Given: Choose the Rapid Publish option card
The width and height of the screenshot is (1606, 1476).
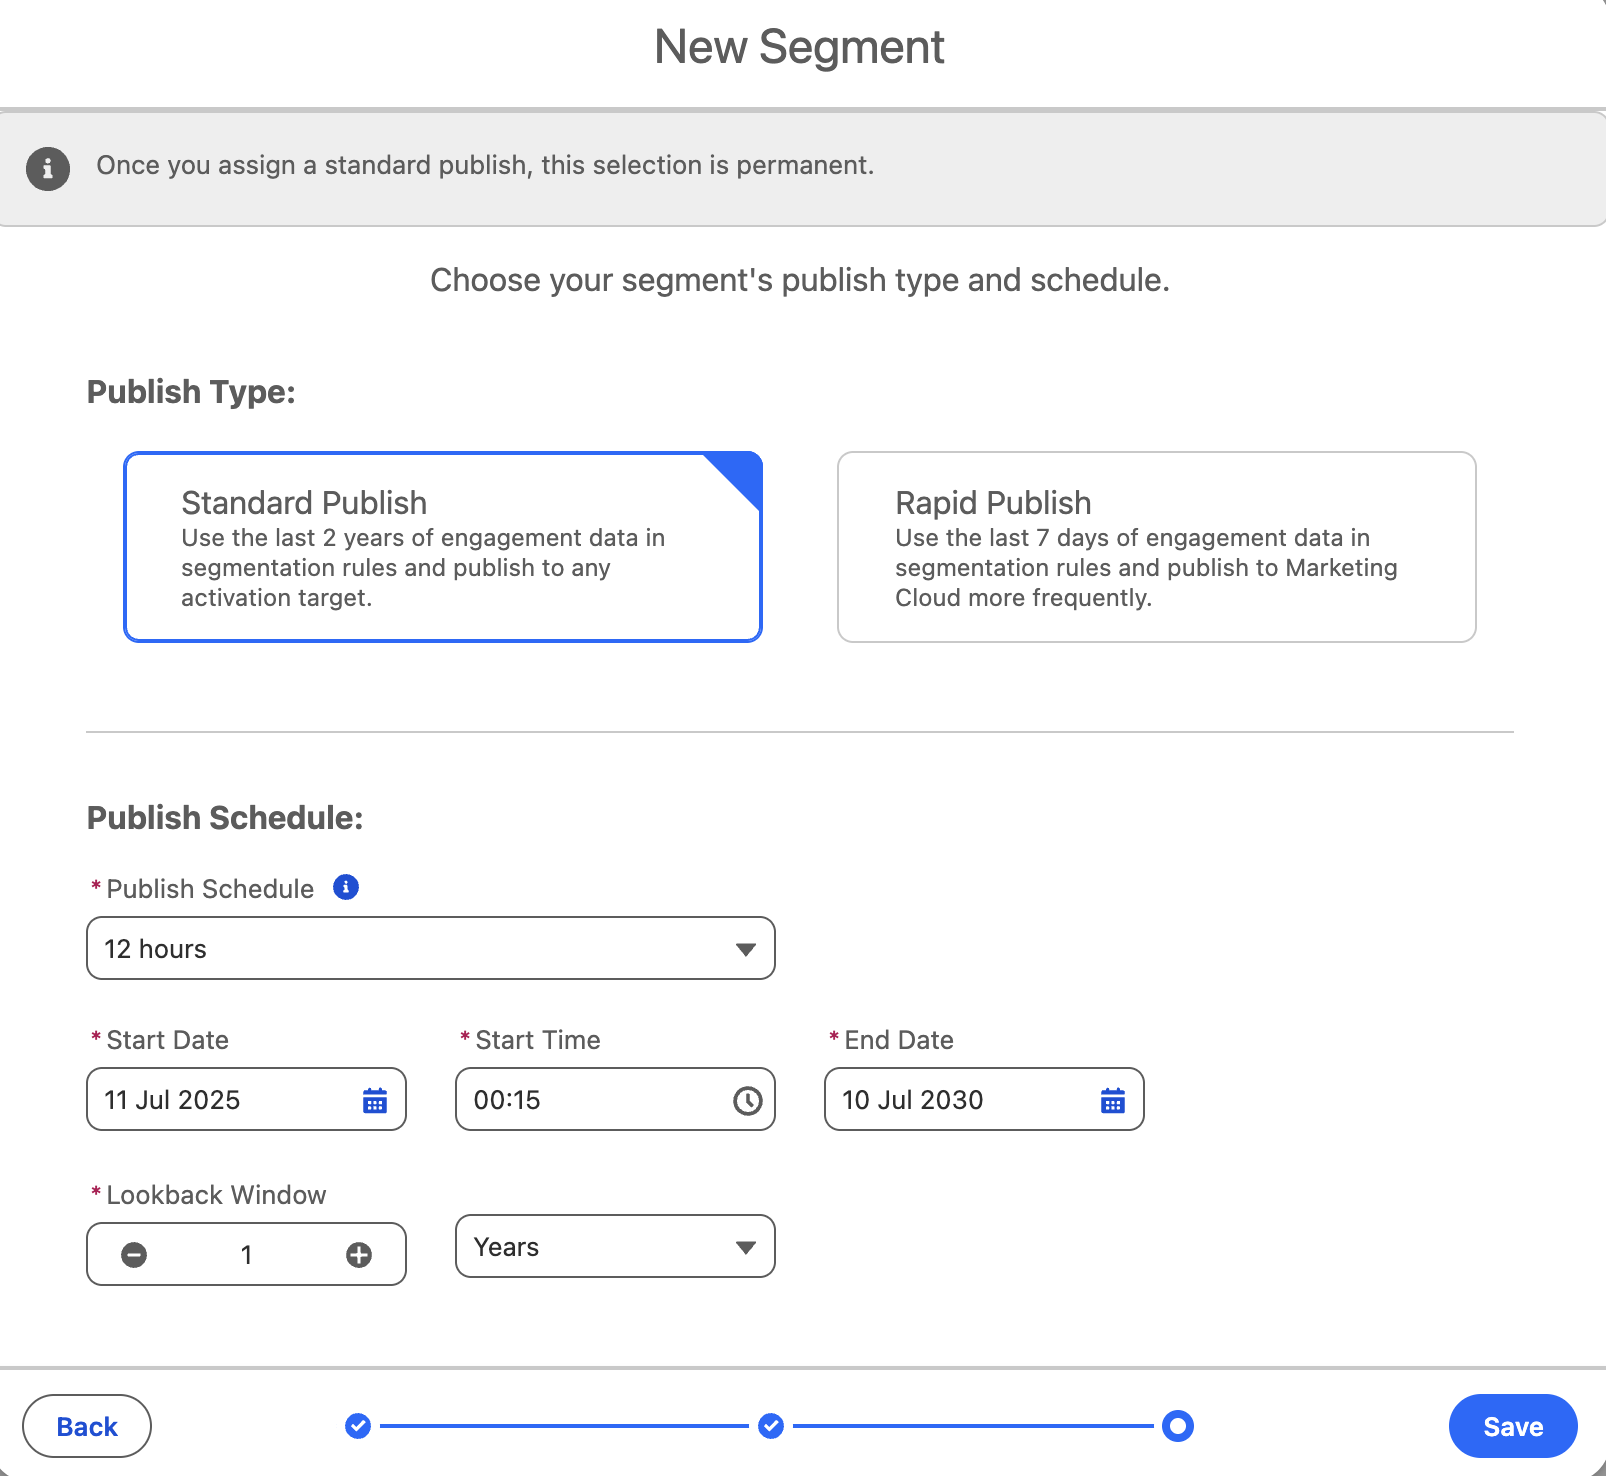Looking at the screenshot, I should (1156, 547).
